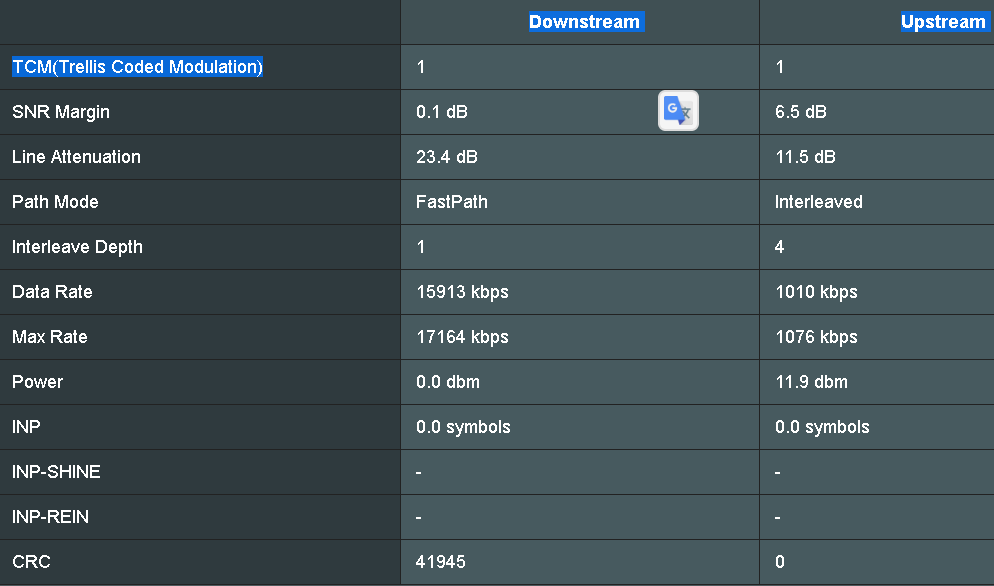Viewport: 994px width, 586px height.
Task: Click the 11.9 dbm upstream power value
Action: pos(811,382)
